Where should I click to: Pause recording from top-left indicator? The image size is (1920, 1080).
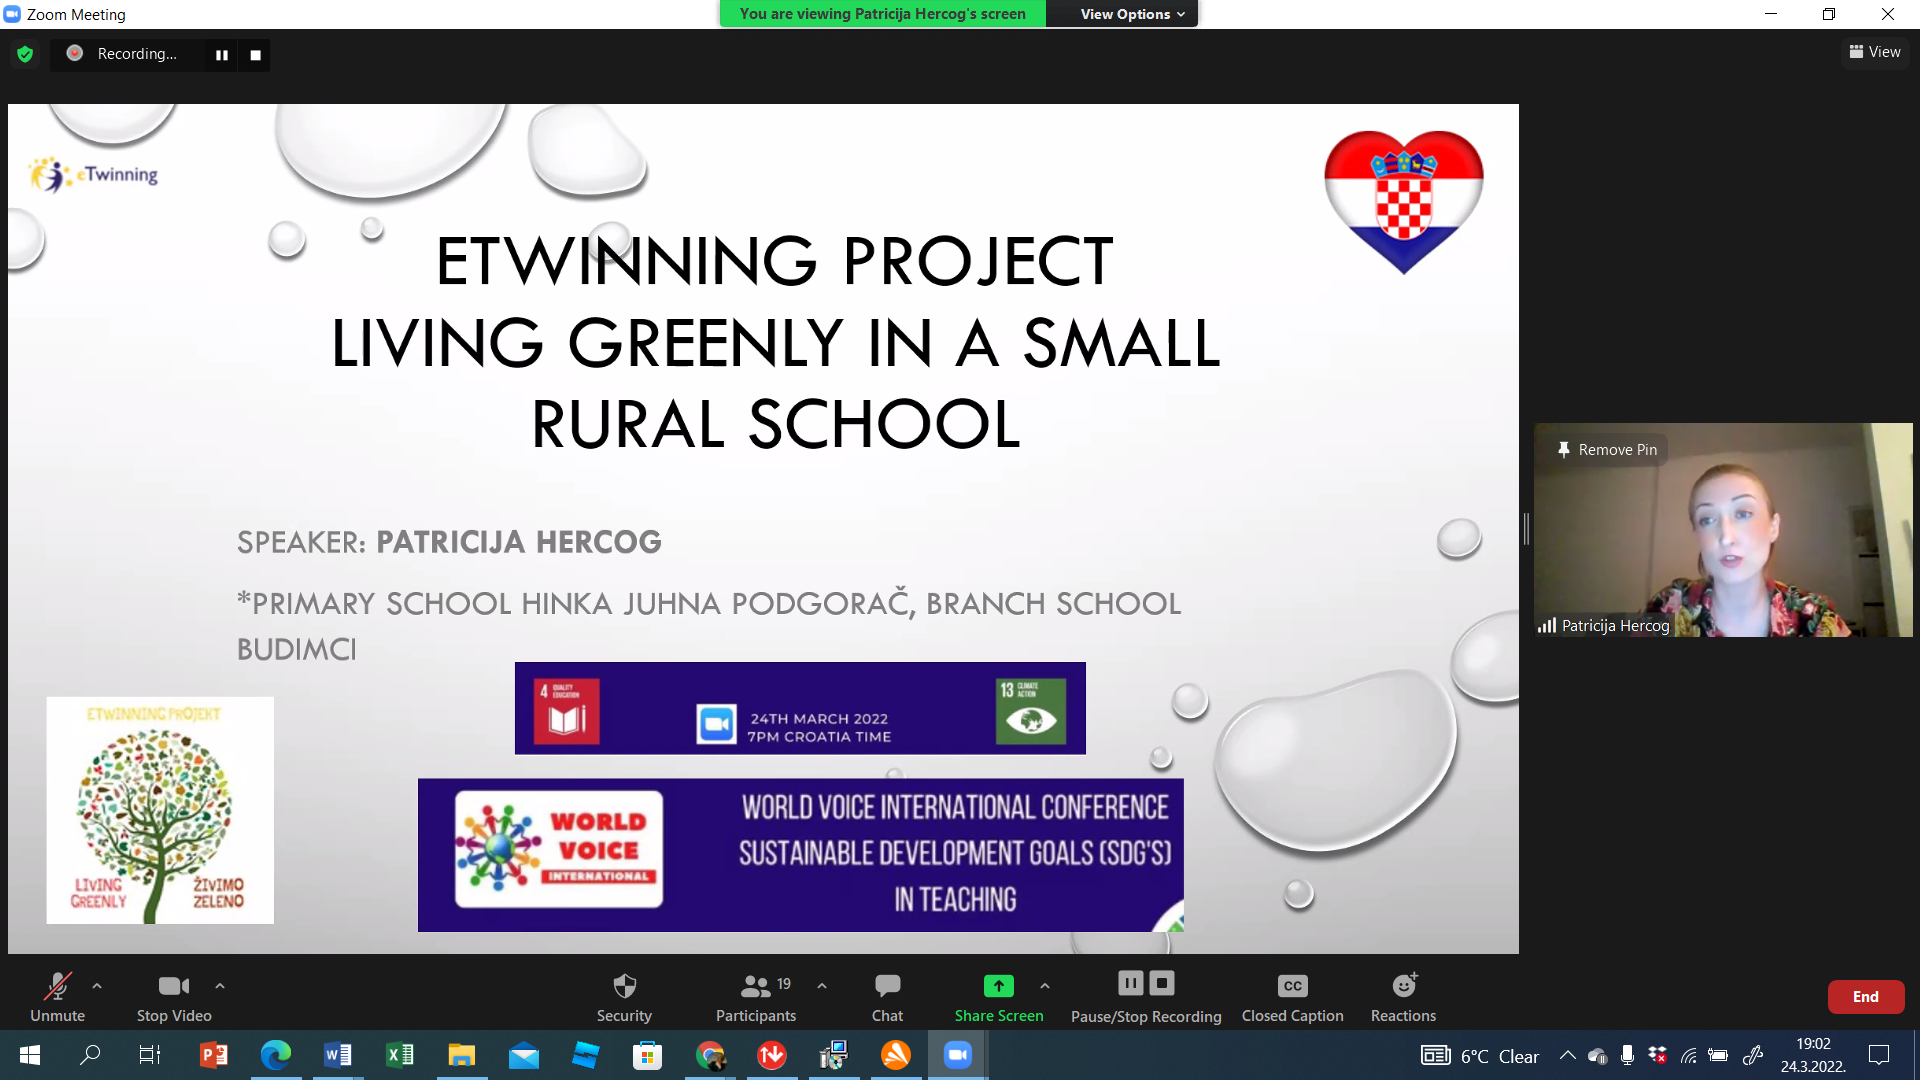pyautogui.click(x=222, y=55)
